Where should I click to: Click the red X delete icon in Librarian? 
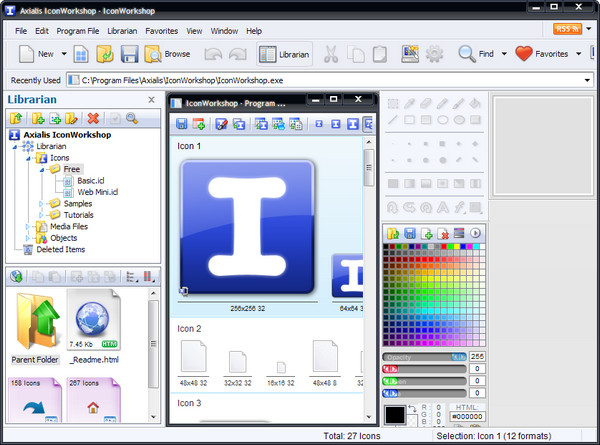pos(93,119)
